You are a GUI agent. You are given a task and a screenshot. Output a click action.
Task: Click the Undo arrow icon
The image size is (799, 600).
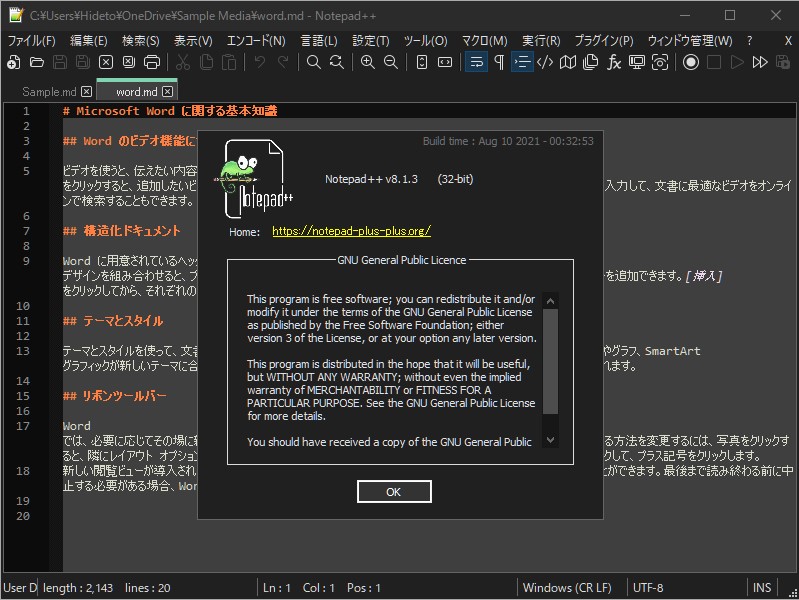260,62
